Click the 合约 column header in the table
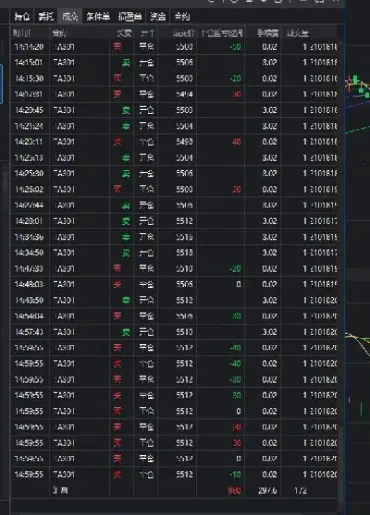Image resolution: width=370 pixels, height=515 pixels. click(x=59, y=33)
